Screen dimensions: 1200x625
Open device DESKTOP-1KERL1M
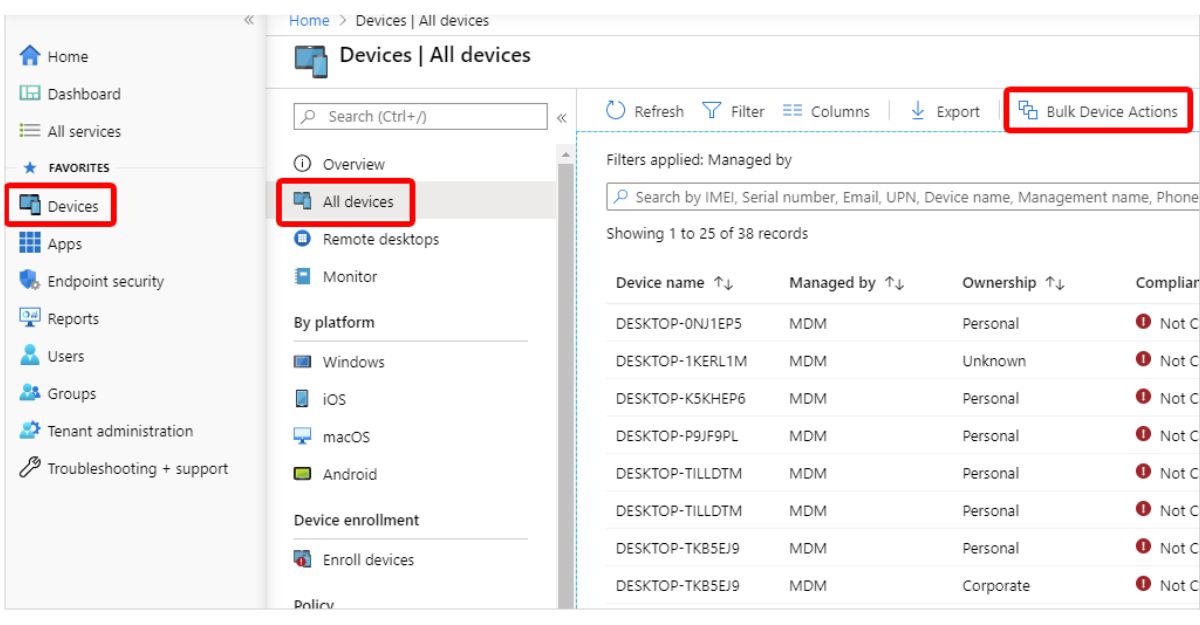(682, 361)
